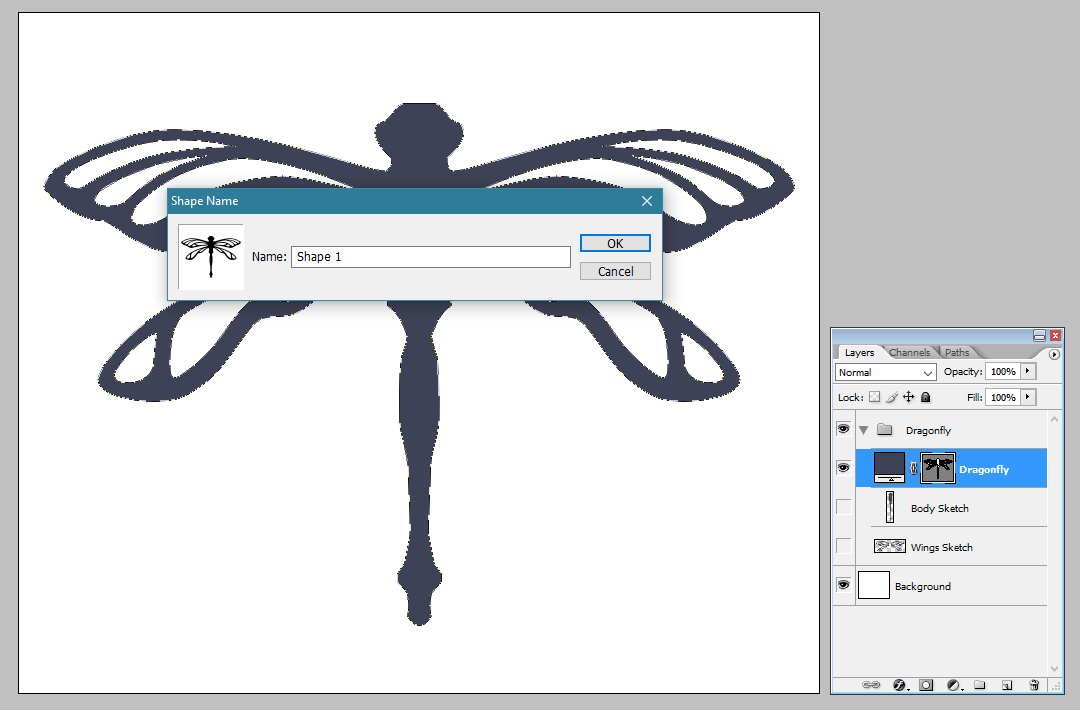The height and width of the screenshot is (710, 1080).
Task: Collapse the Layers panel window
Action: pyautogui.click(x=1039, y=335)
